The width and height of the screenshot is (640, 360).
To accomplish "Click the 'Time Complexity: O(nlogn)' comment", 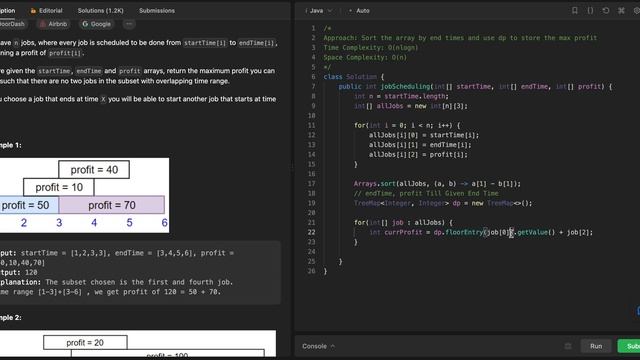I will (x=371, y=48).
